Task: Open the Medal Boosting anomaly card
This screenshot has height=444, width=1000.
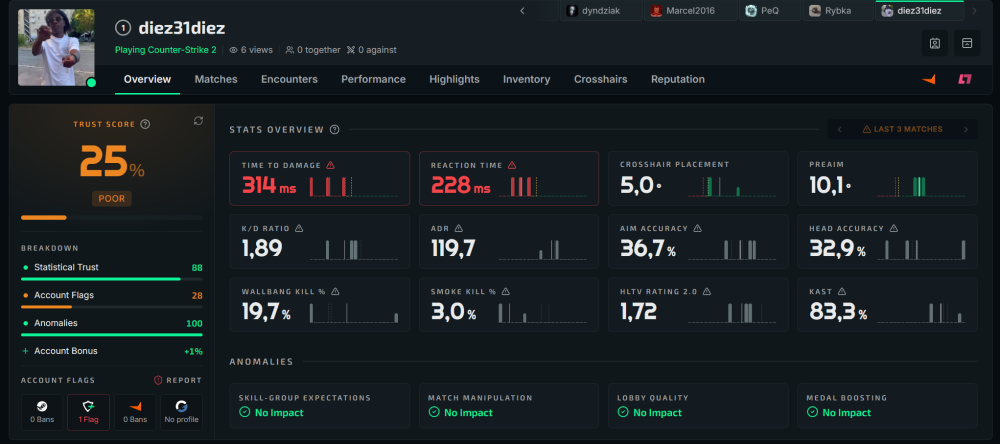Action: click(x=887, y=406)
